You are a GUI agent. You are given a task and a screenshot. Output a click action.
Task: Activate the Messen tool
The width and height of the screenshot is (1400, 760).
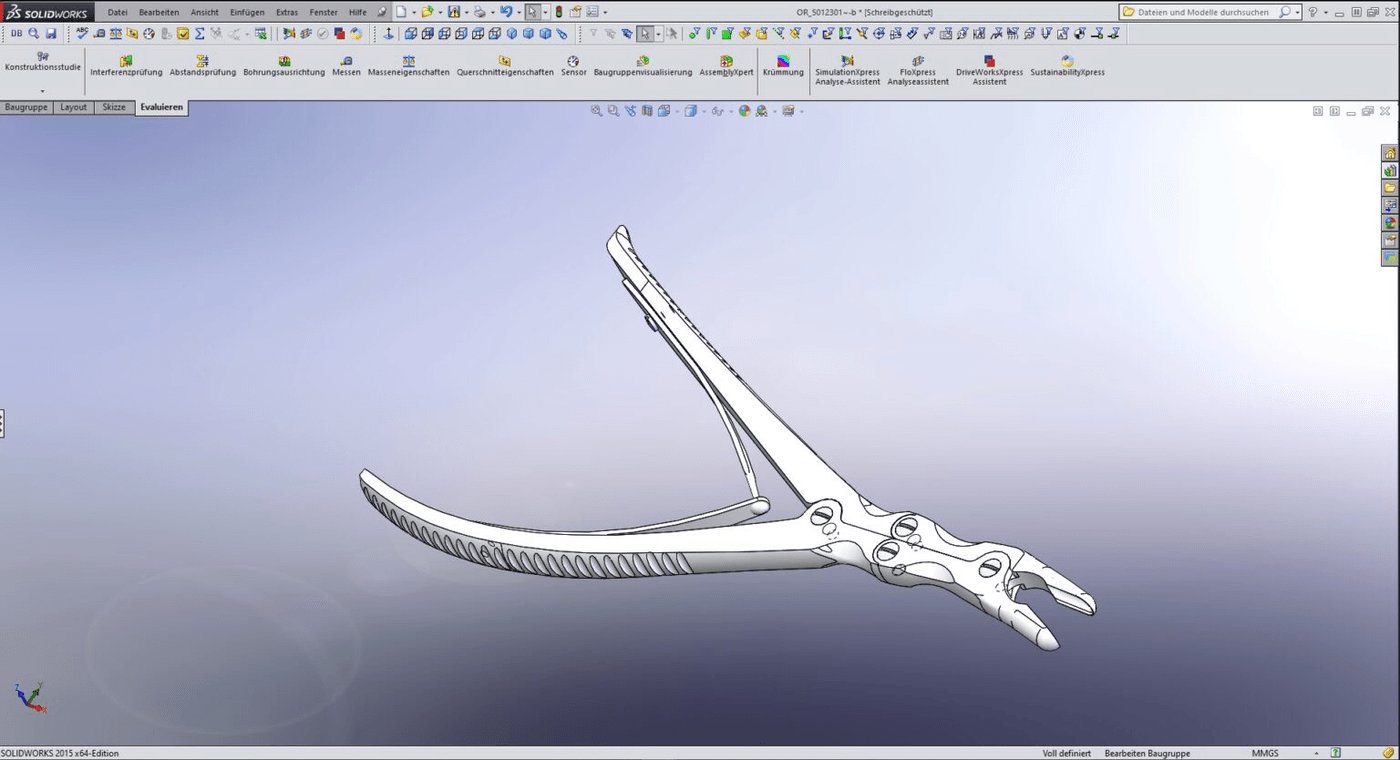pyautogui.click(x=346, y=65)
